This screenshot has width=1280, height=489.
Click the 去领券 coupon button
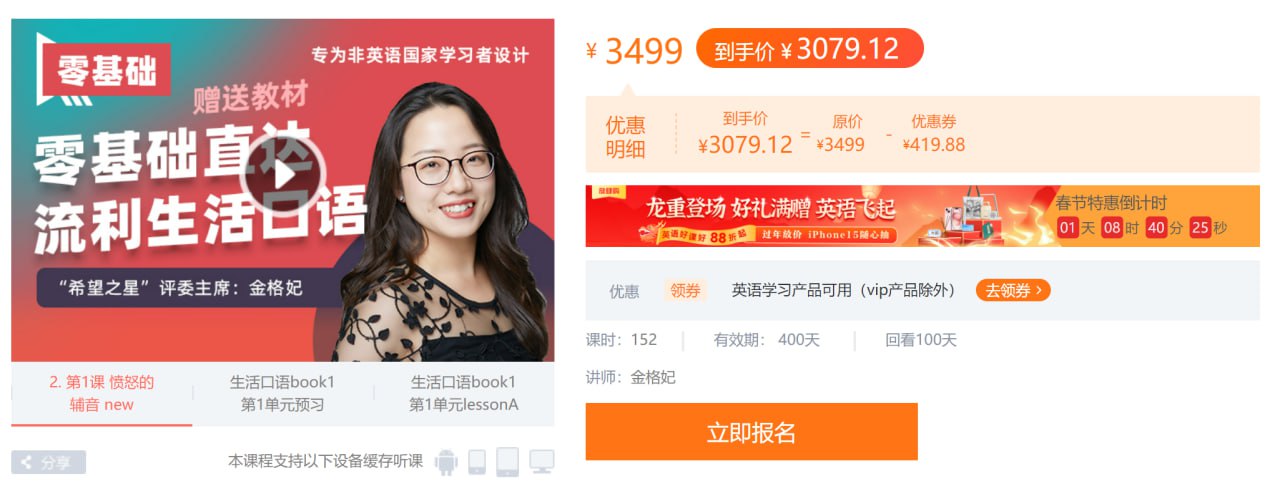[x=1013, y=291]
